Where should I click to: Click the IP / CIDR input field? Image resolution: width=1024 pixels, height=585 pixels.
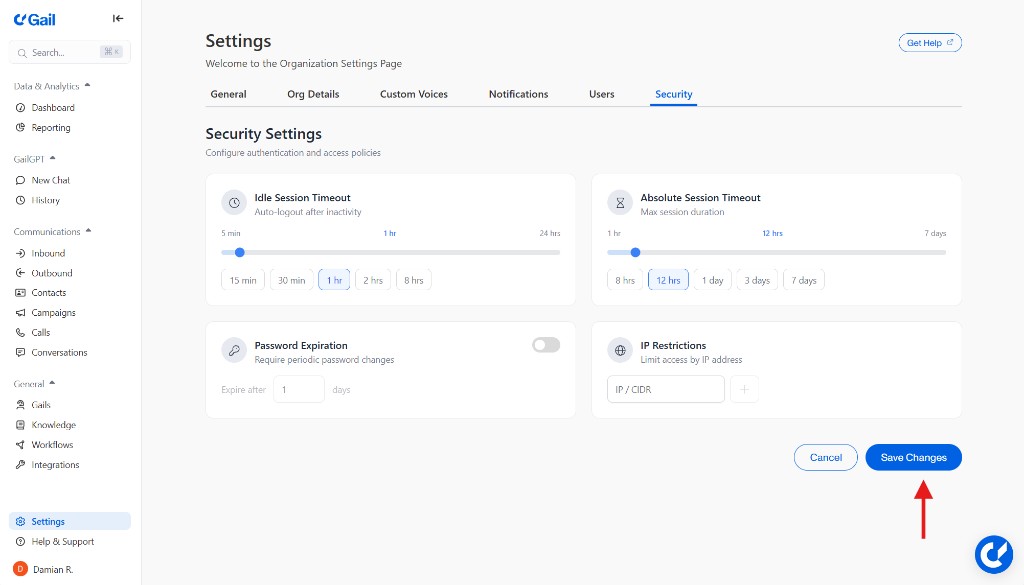665,390
